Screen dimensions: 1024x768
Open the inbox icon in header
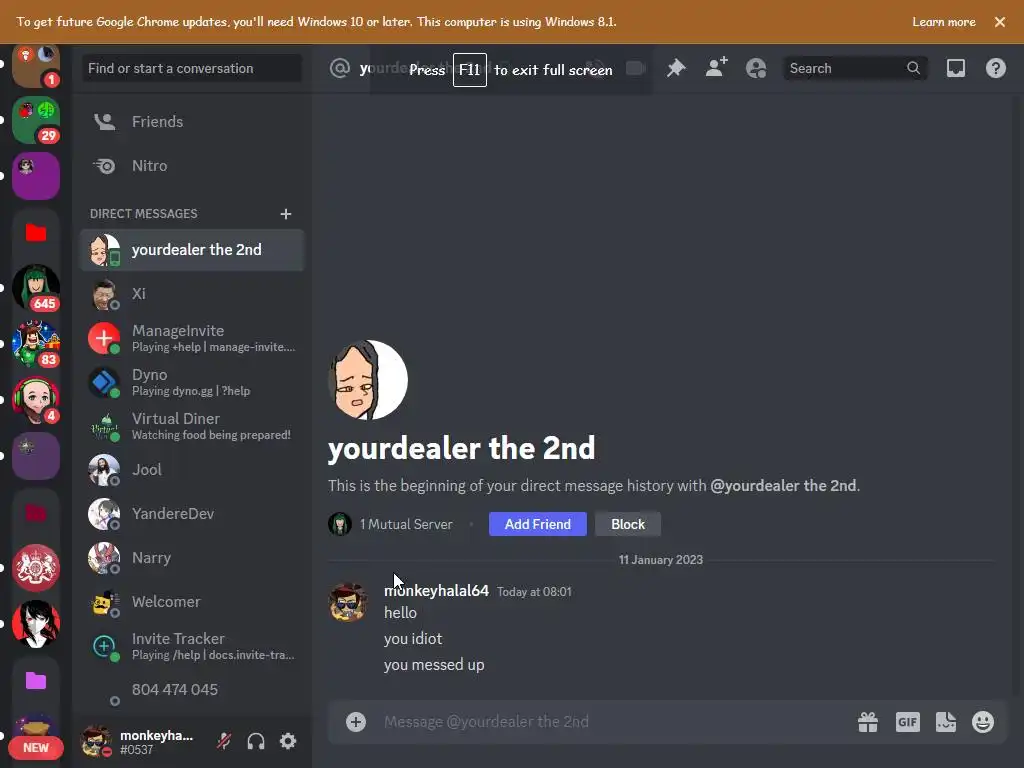pos(955,68)
